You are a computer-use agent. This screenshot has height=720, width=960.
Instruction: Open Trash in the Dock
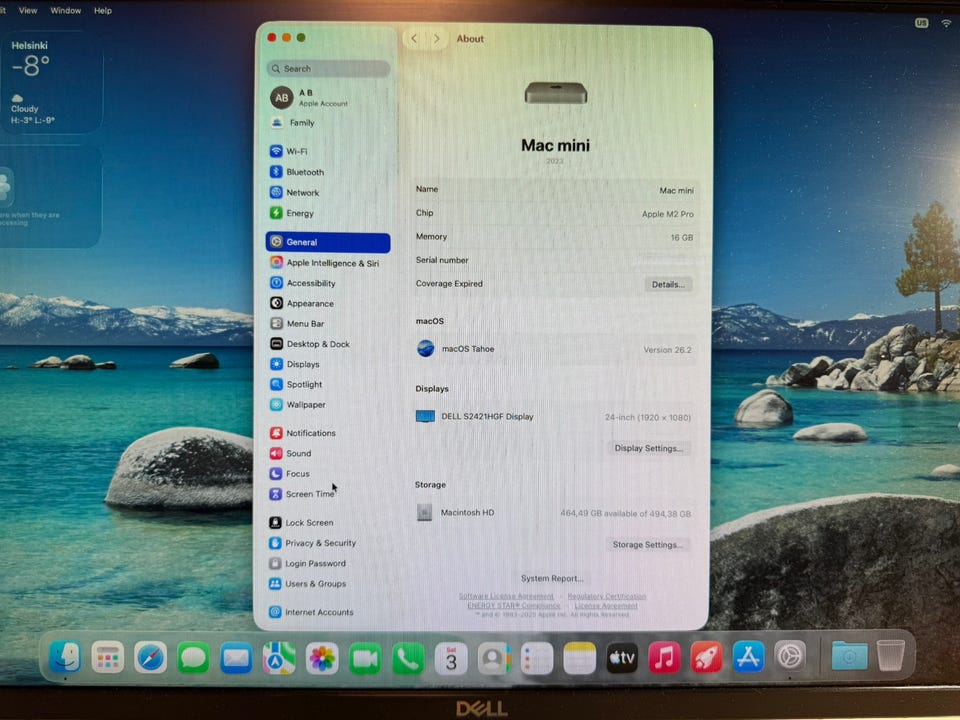[891, 656]
